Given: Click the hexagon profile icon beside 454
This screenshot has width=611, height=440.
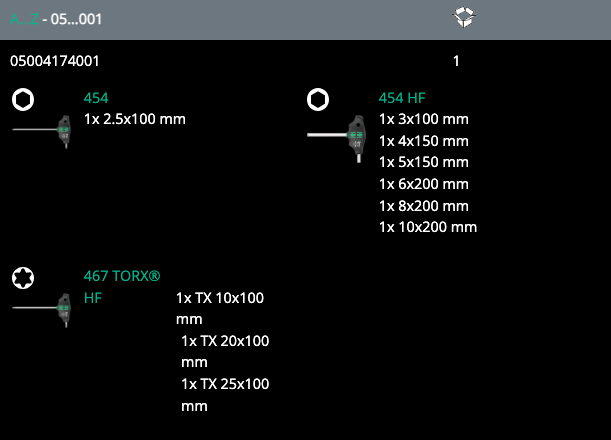Looking at the screenshot, I should [x=23, y=99].
